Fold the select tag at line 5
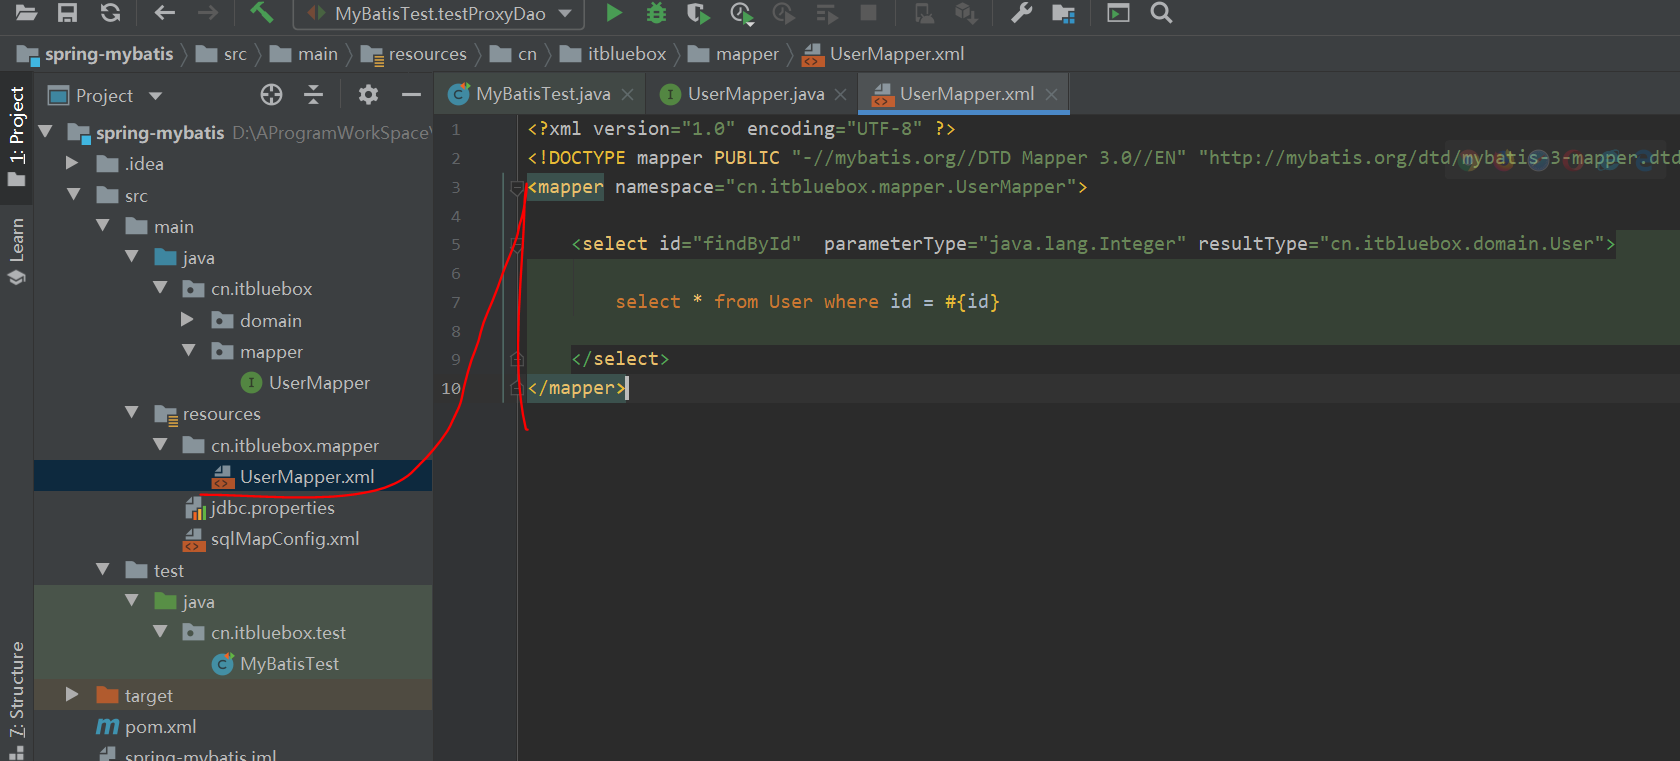 click(x=517, y=244)
